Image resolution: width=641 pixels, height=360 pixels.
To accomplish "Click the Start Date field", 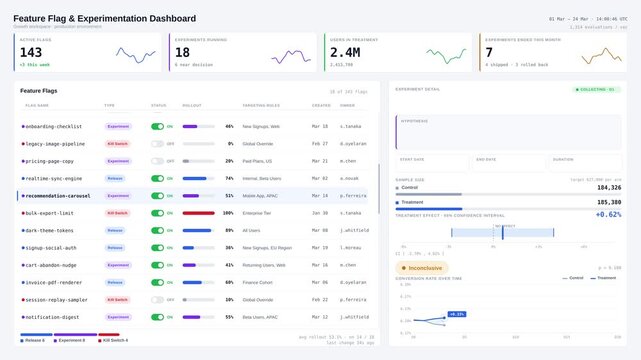I will coord(432,163).
